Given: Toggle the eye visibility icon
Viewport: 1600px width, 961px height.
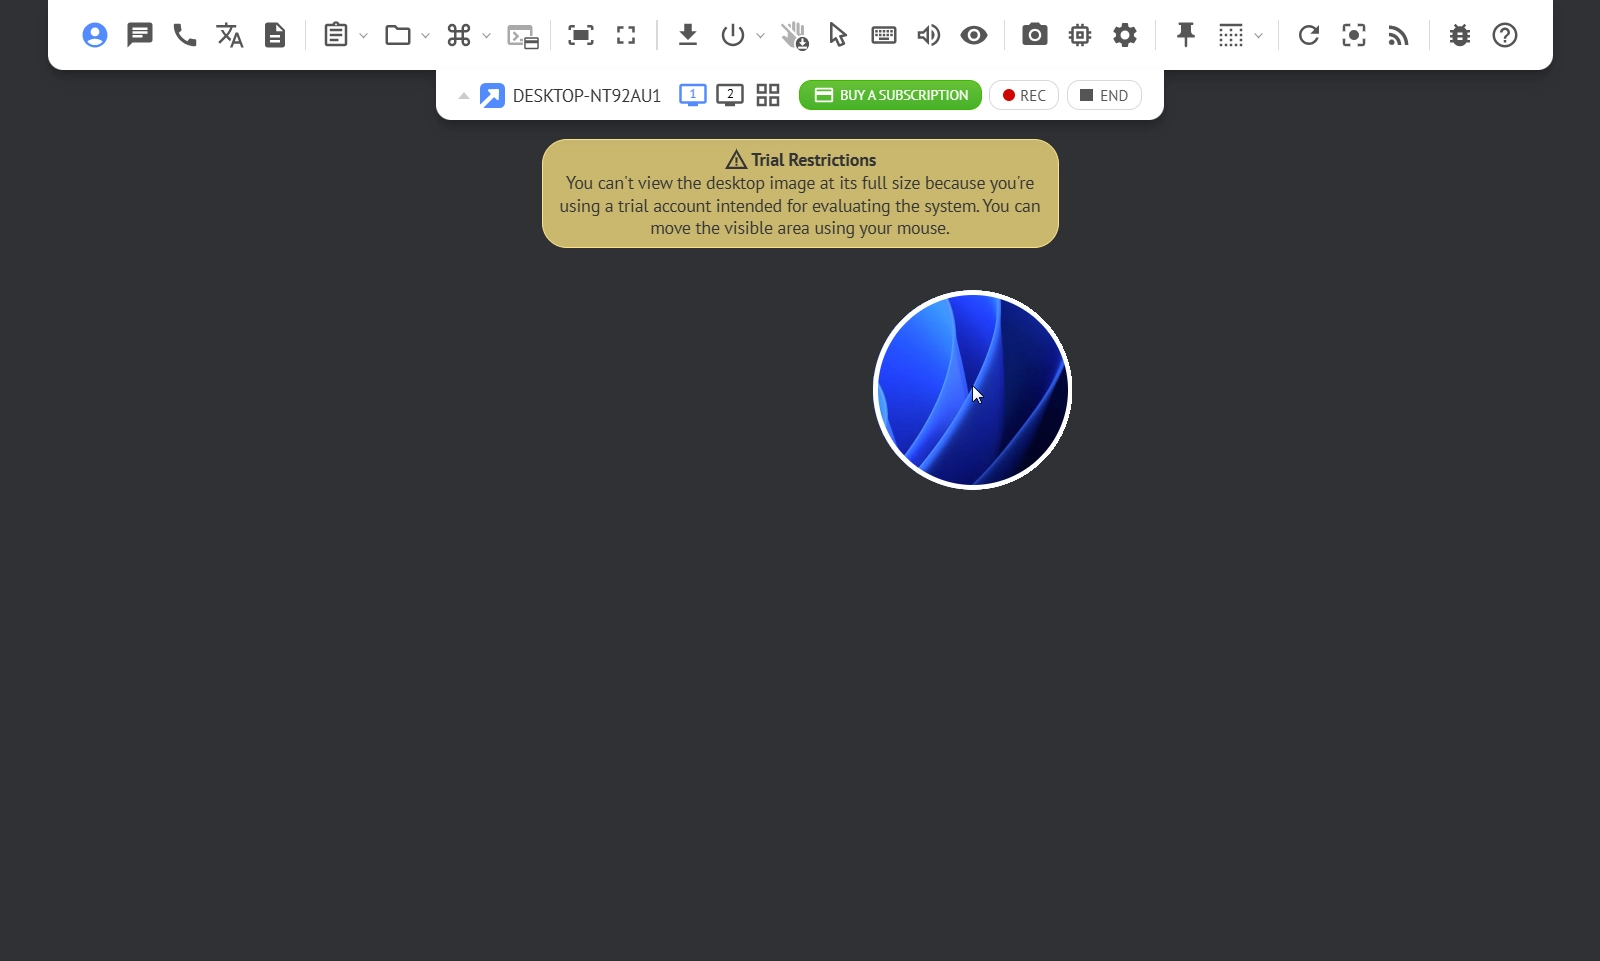Looking at the screenshot, I should point(974,36).
